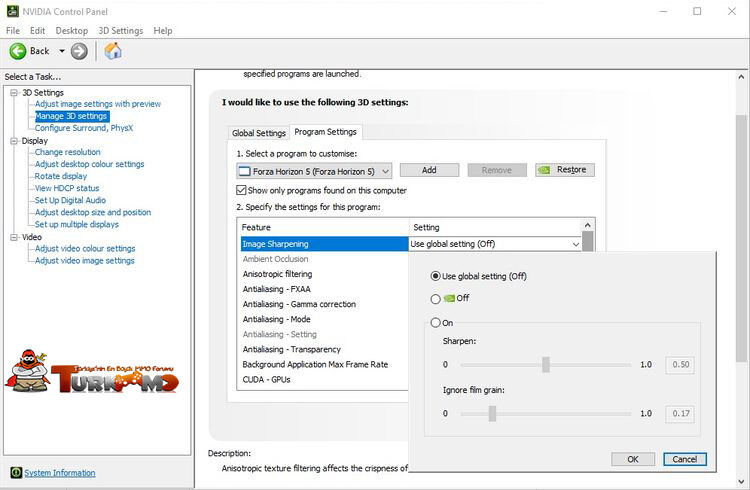Click the Ignore film grain value field 0.17

click(x=680, y=413)
